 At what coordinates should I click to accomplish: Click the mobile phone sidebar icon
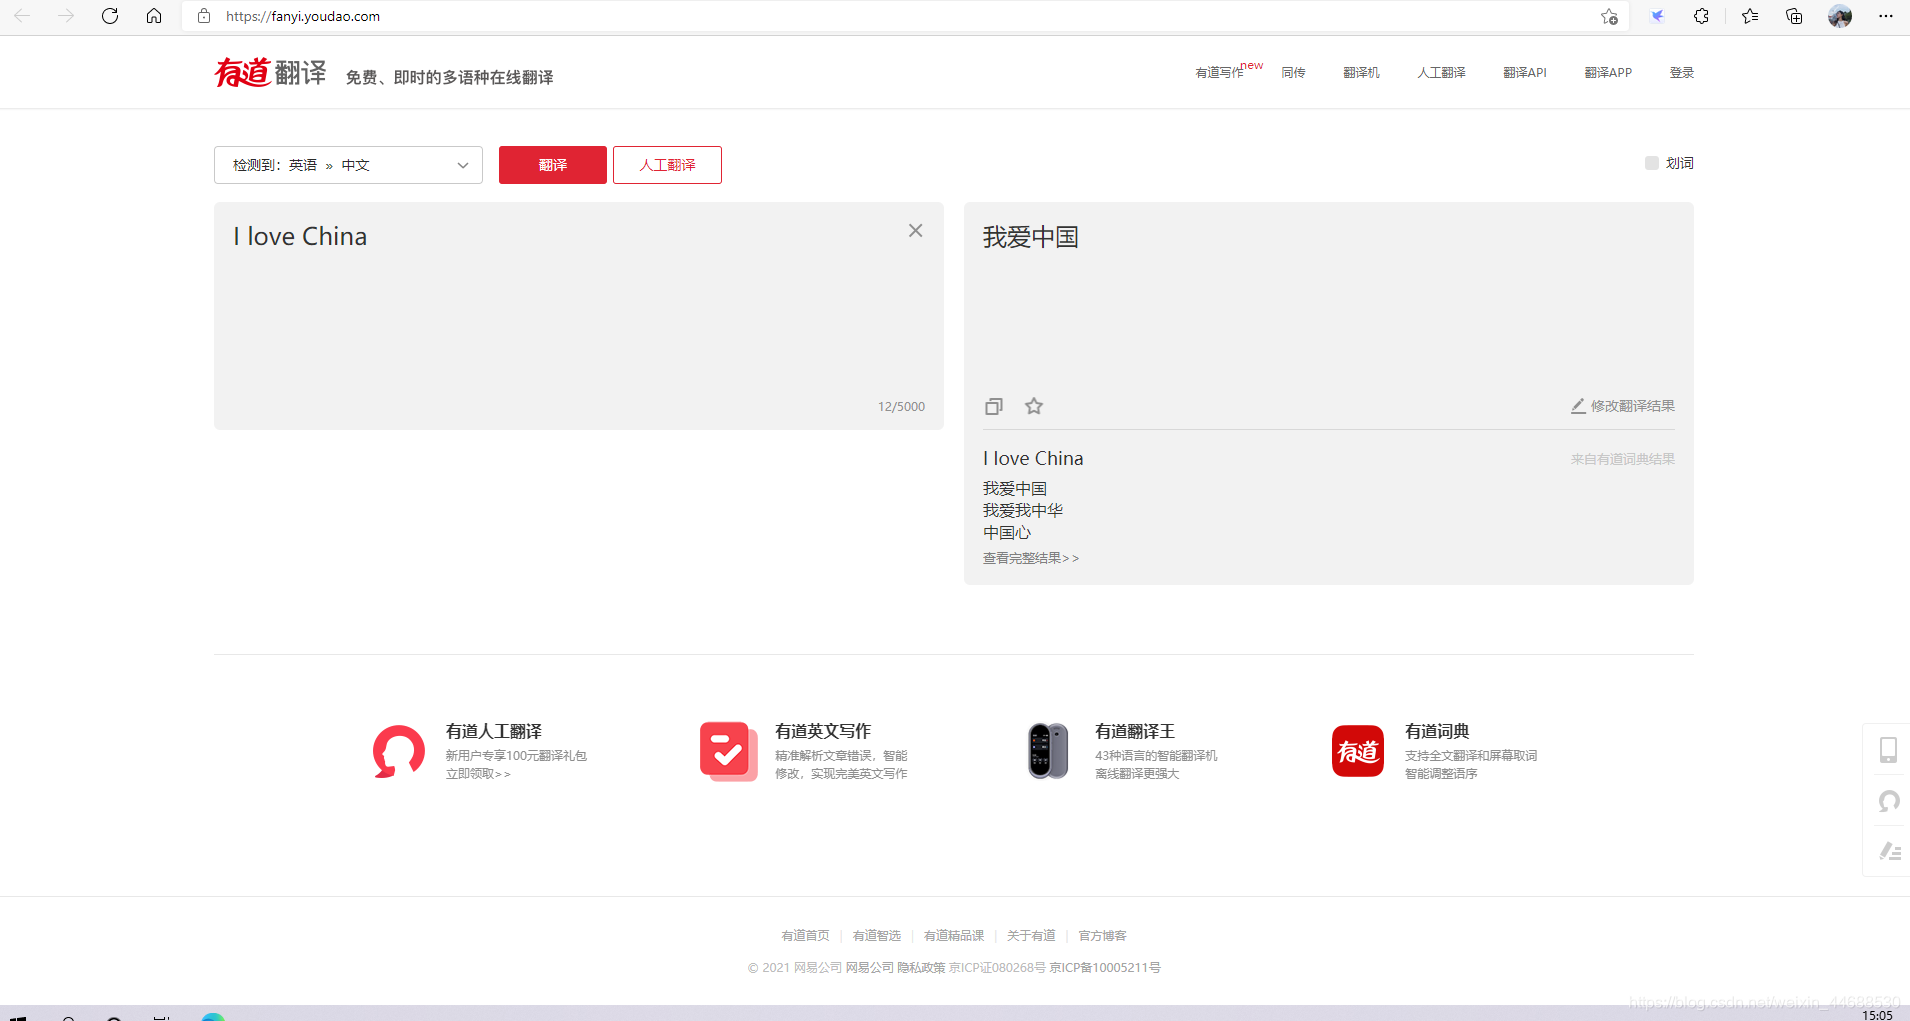tap(1888, 750)
